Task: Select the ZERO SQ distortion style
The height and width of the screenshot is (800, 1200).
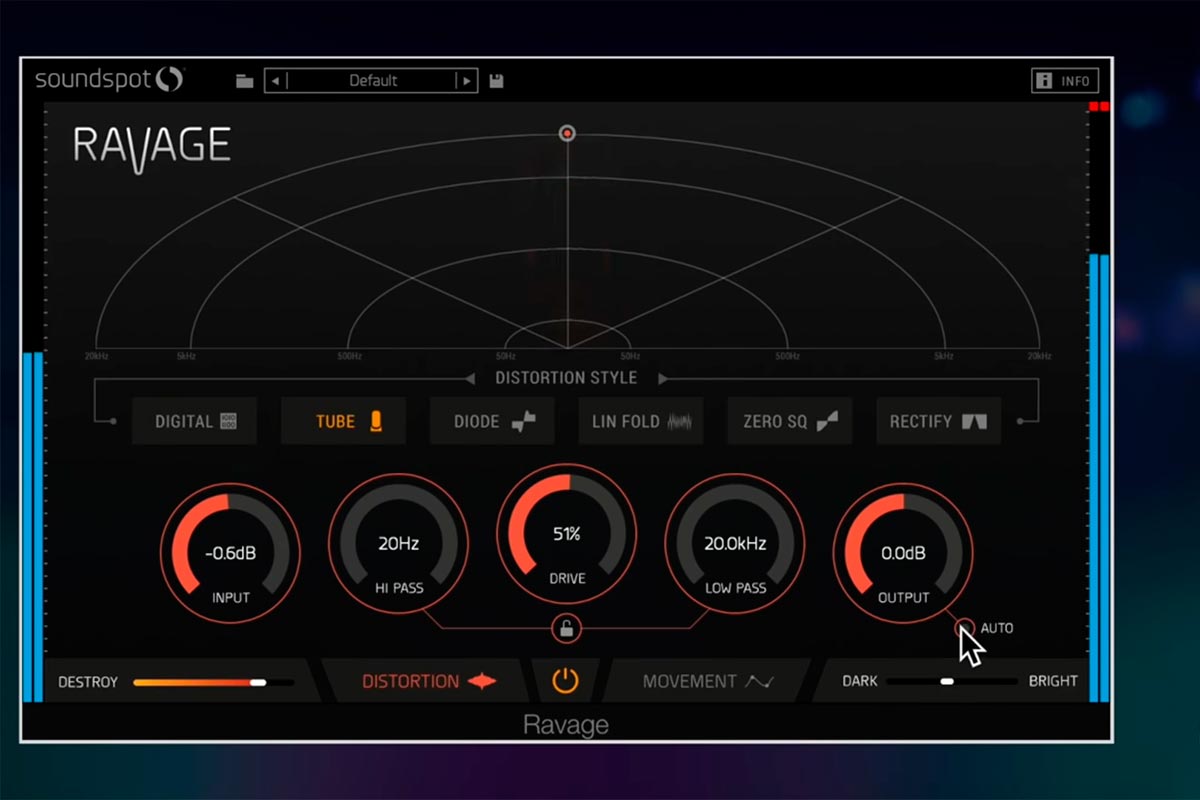Action: [790, 422]
